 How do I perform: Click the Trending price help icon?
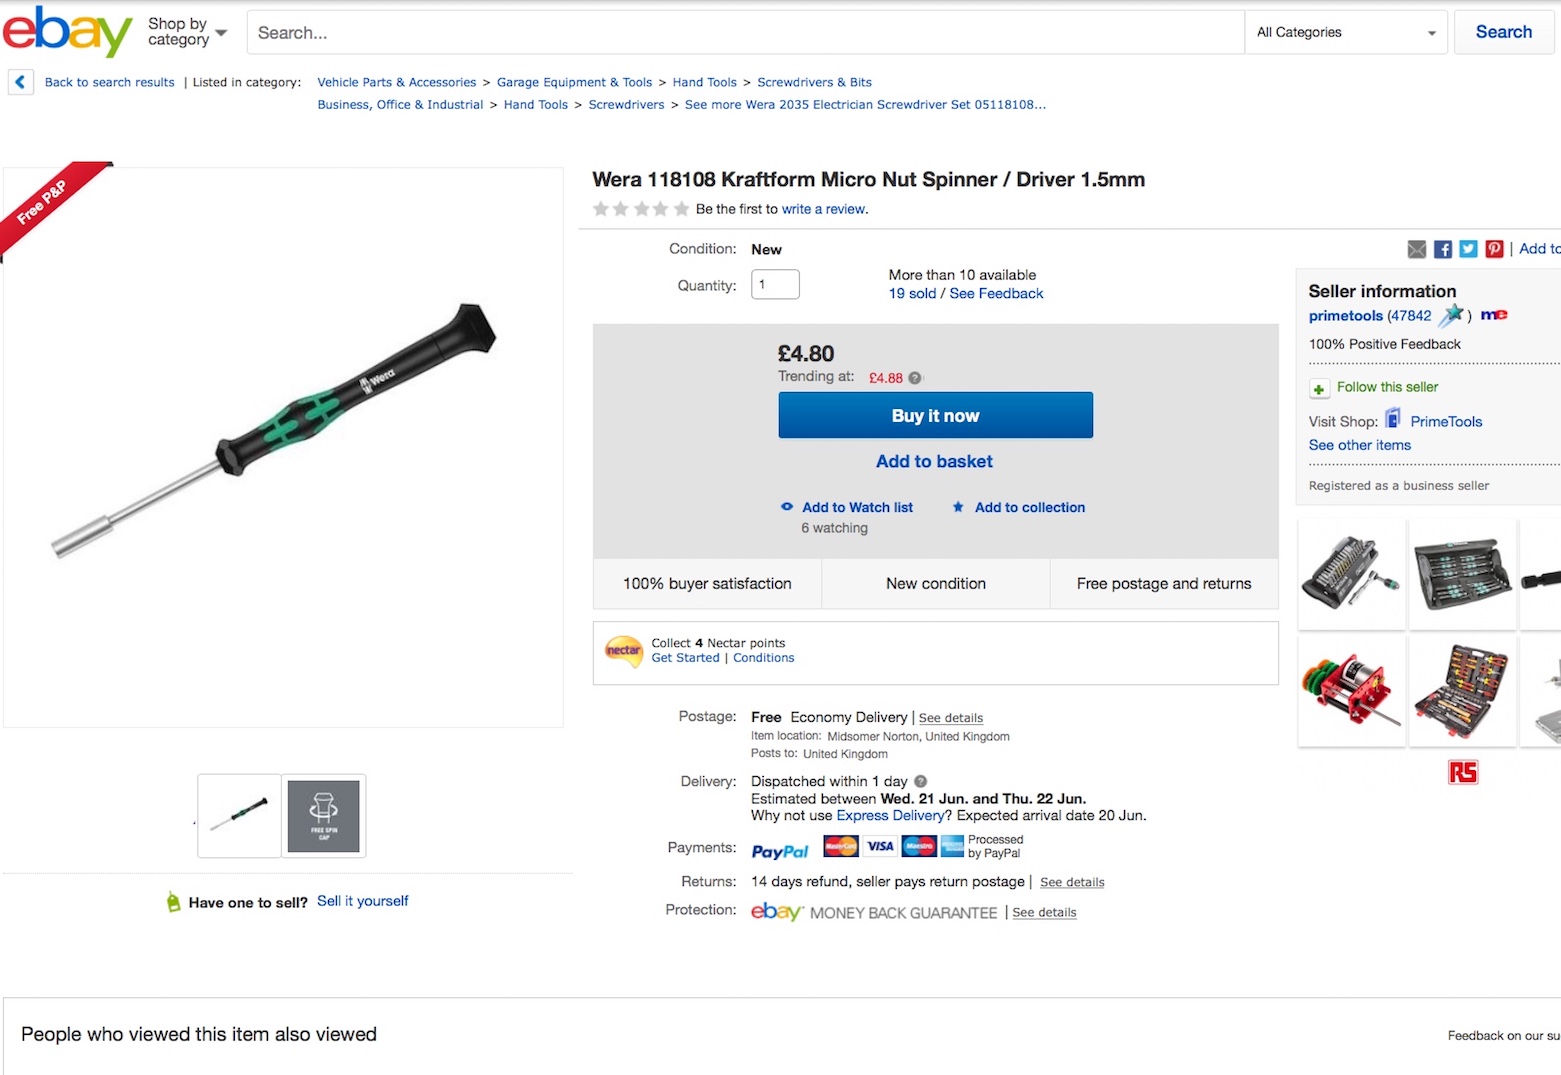coord(914,378)
